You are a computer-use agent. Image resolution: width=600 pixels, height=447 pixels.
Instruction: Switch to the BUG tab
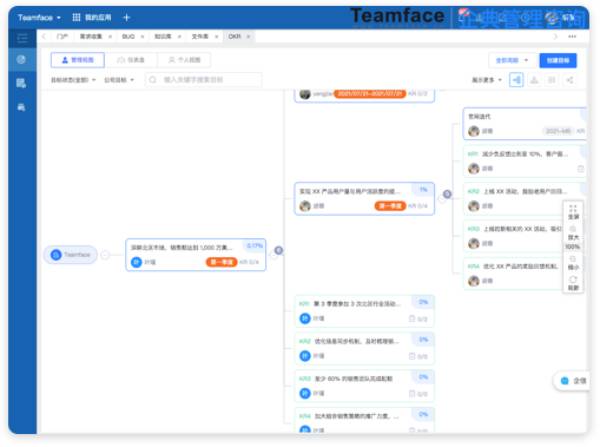point(128,37)
